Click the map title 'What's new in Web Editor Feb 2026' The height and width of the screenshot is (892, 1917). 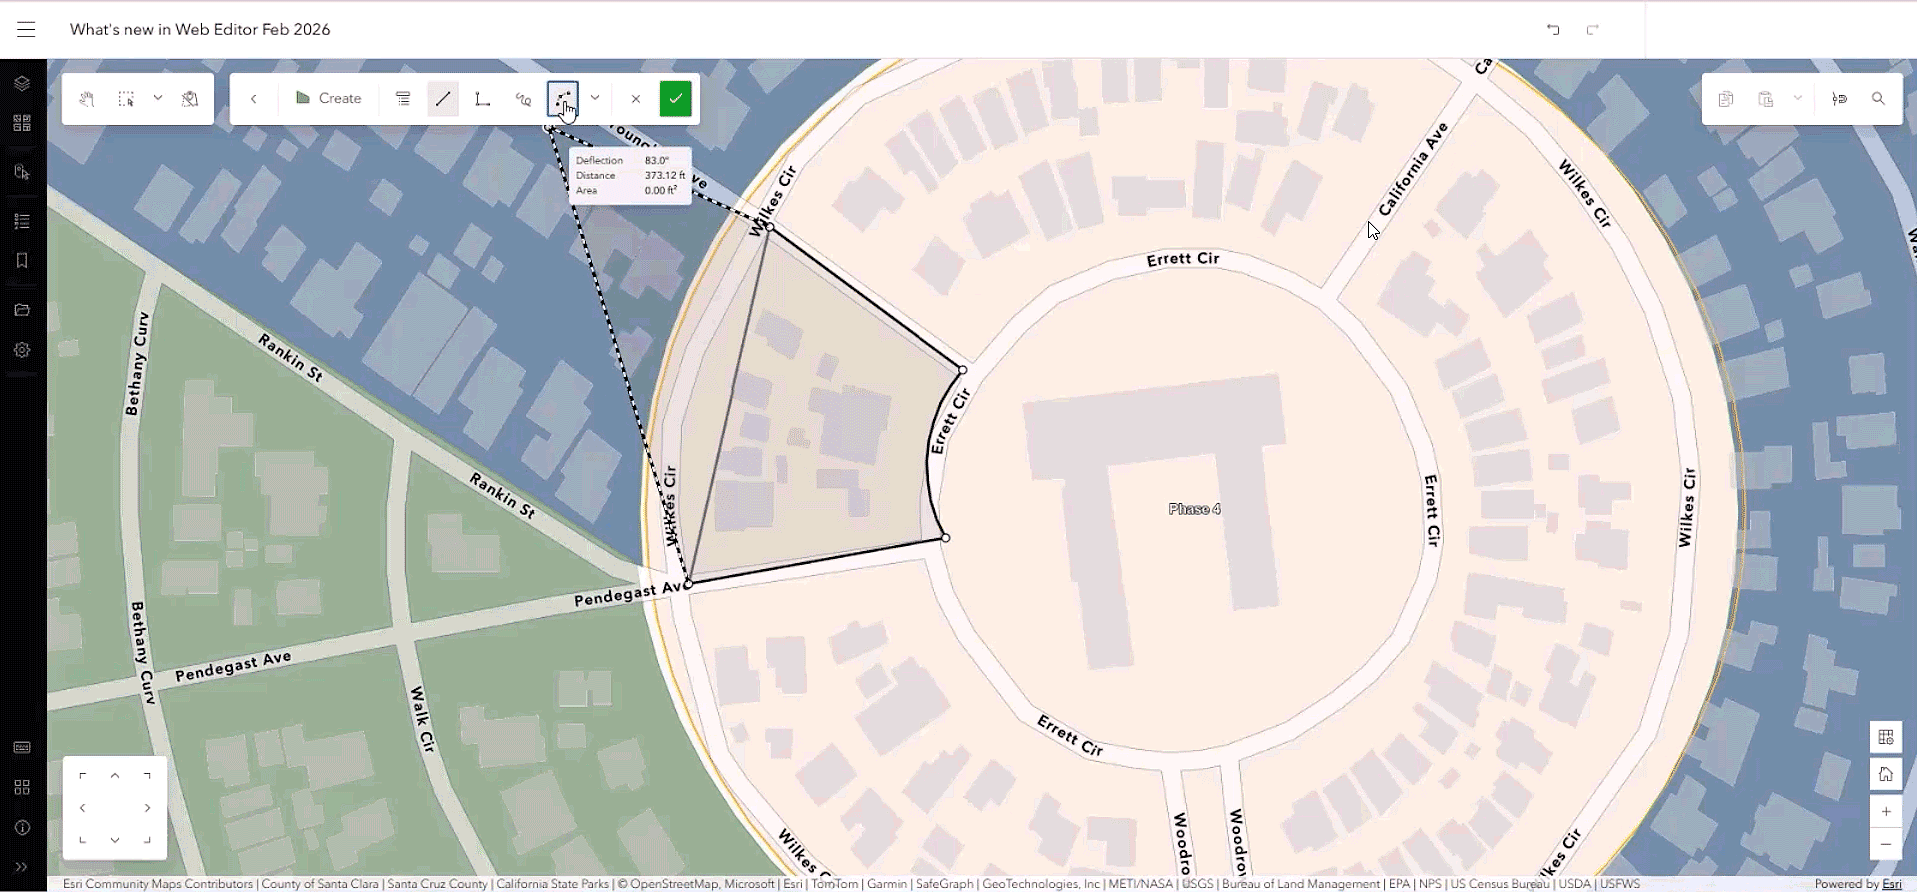(200, 29)
